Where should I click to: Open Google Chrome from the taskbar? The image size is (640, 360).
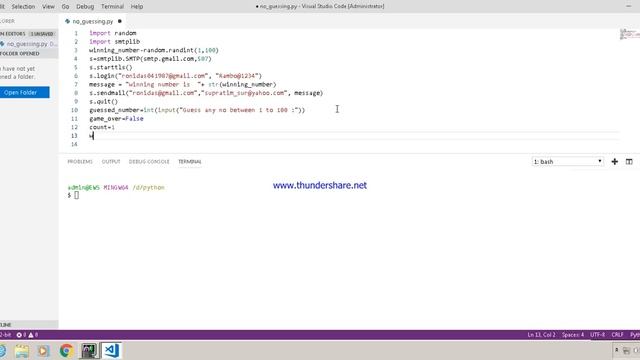click(66, 351)
